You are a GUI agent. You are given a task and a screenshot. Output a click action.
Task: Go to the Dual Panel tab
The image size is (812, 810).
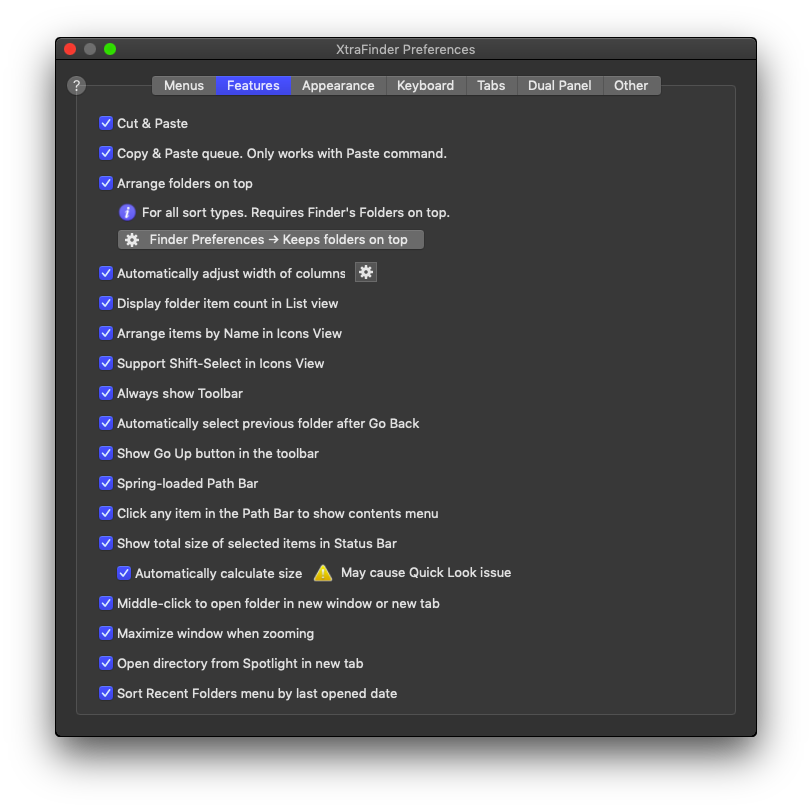point(560,86)
